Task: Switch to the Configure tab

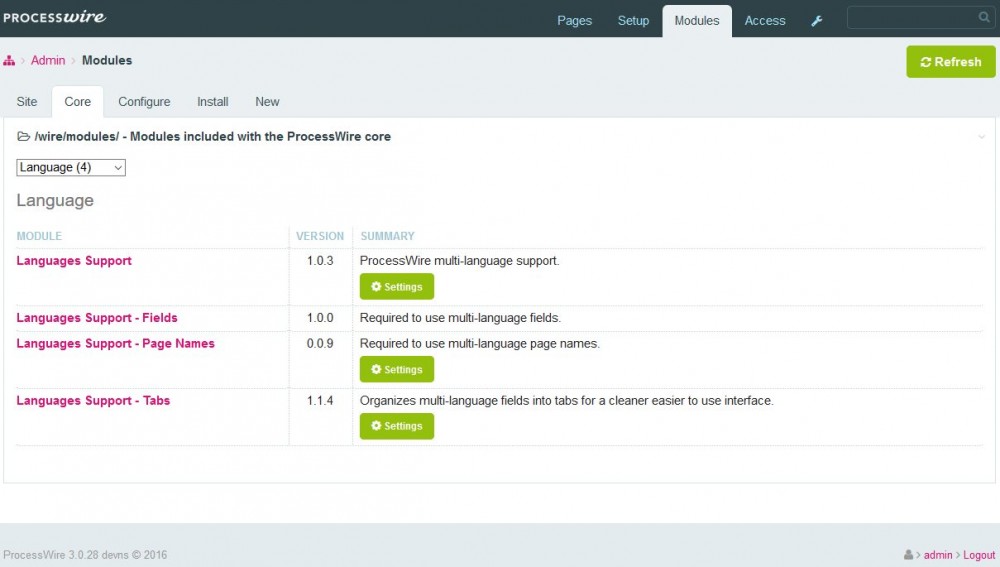Action: point(144,102)
